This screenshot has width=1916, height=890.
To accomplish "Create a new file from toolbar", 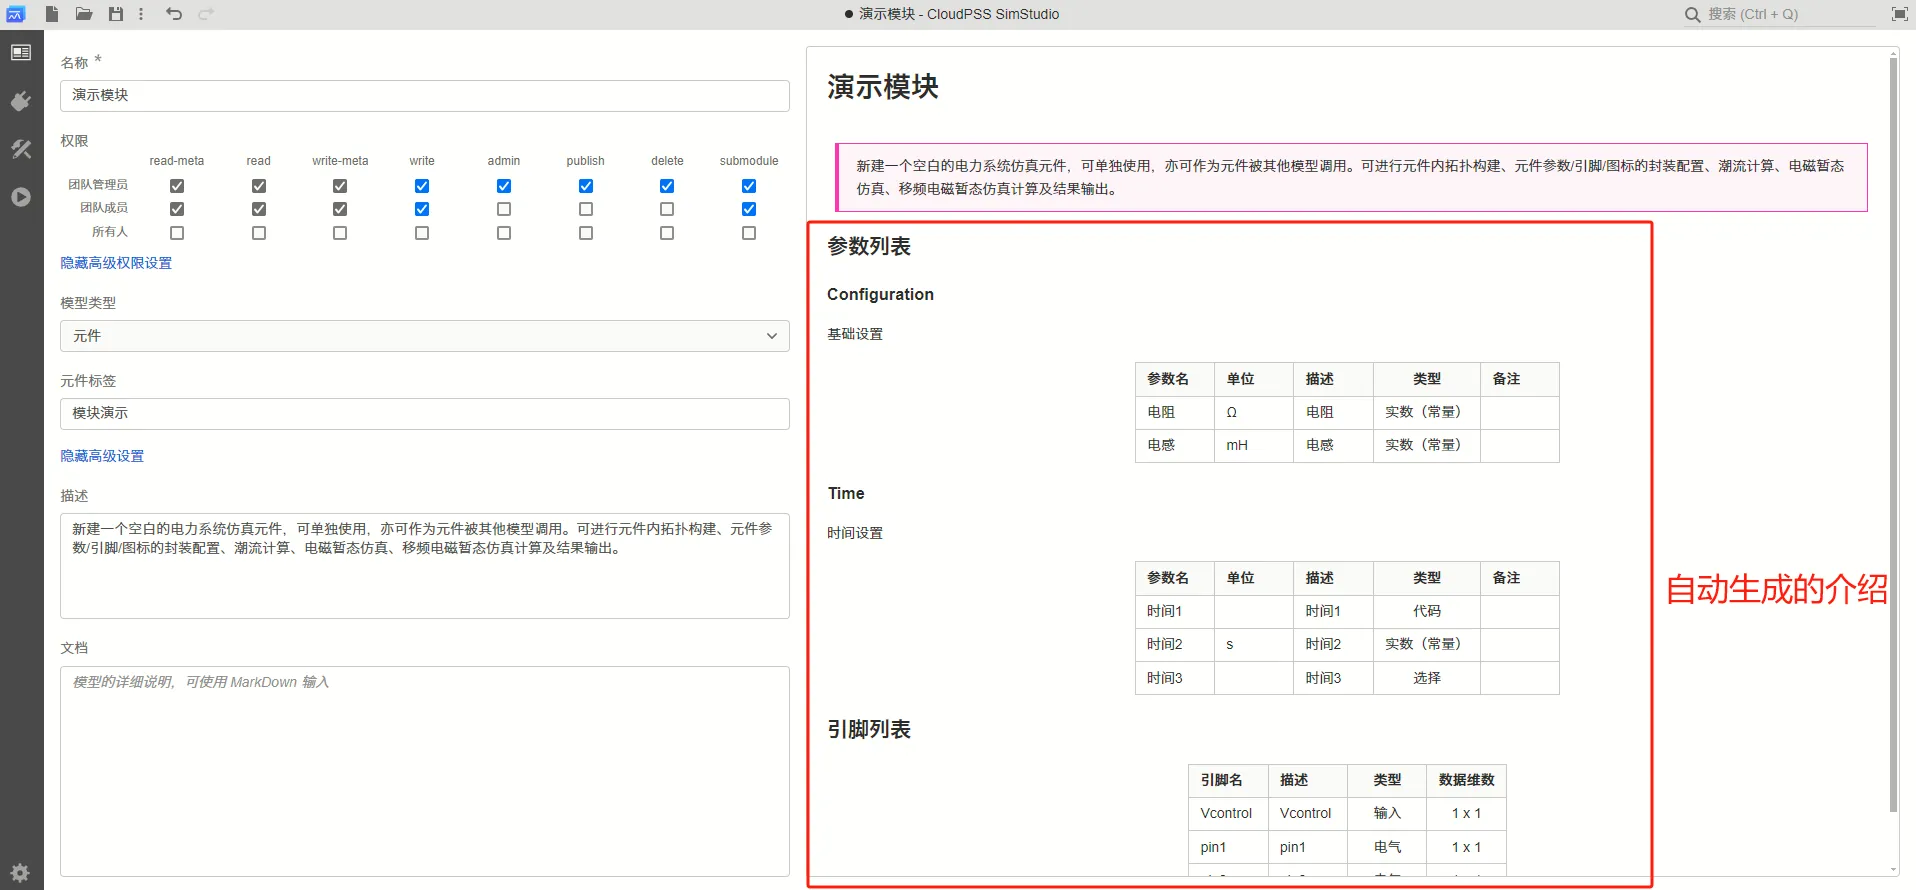I will click(52, 14).
